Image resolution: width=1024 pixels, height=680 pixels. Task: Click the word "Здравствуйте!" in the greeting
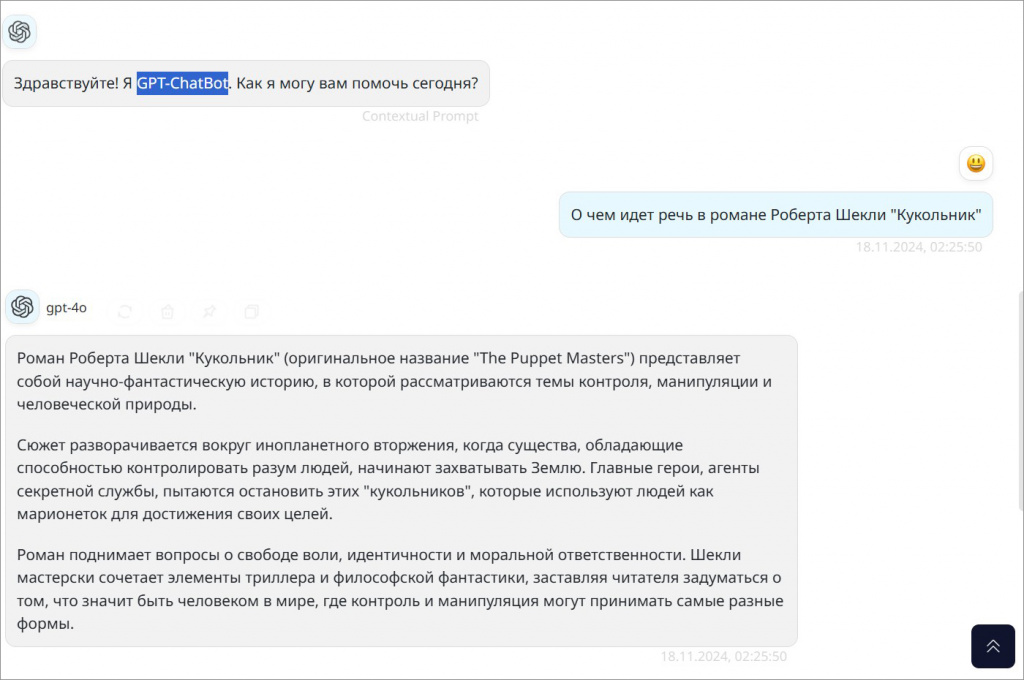(66, 83)
